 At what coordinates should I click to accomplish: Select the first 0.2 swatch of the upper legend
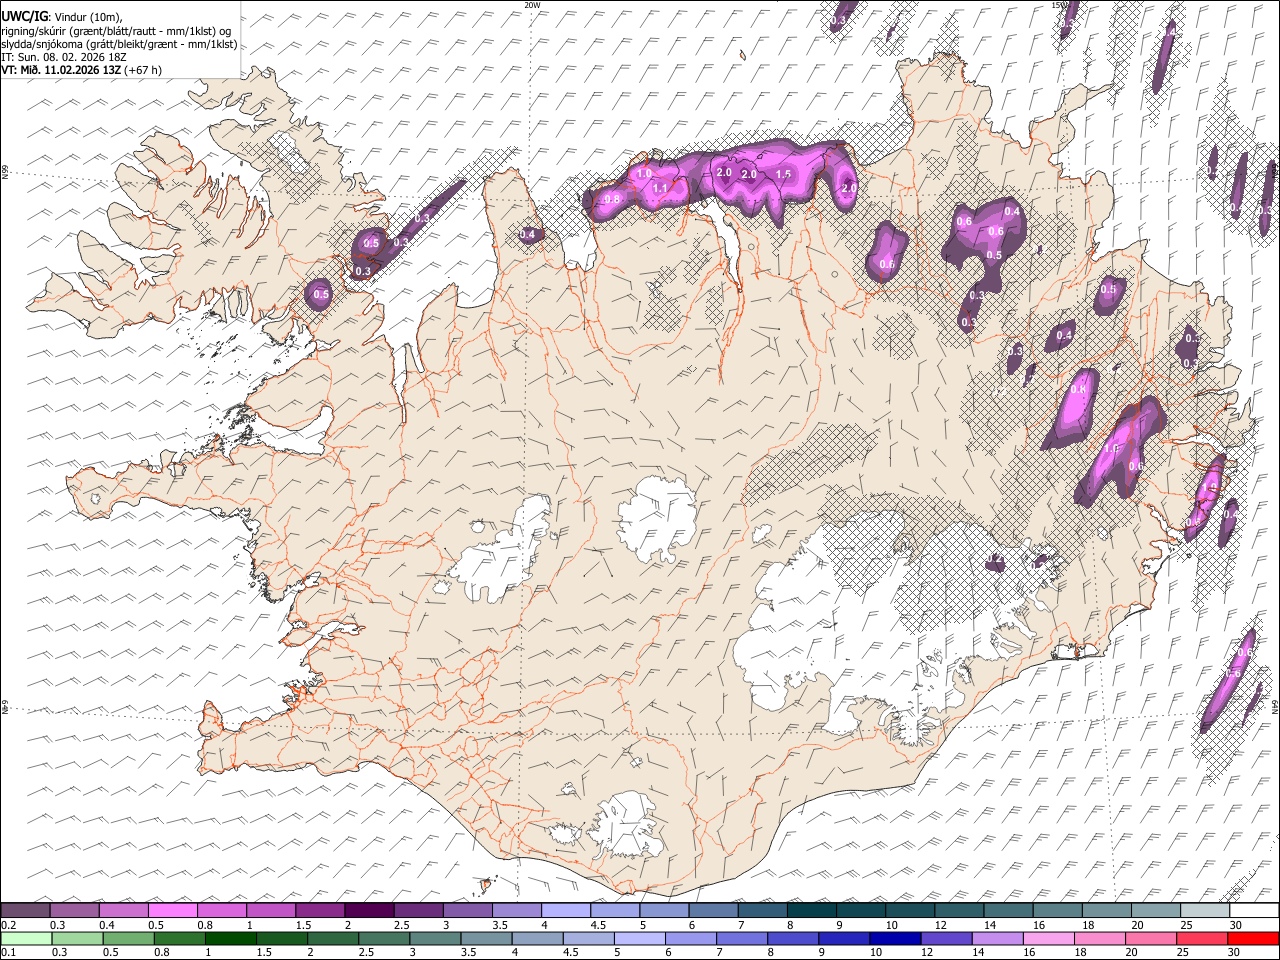(x=25, y=911)
